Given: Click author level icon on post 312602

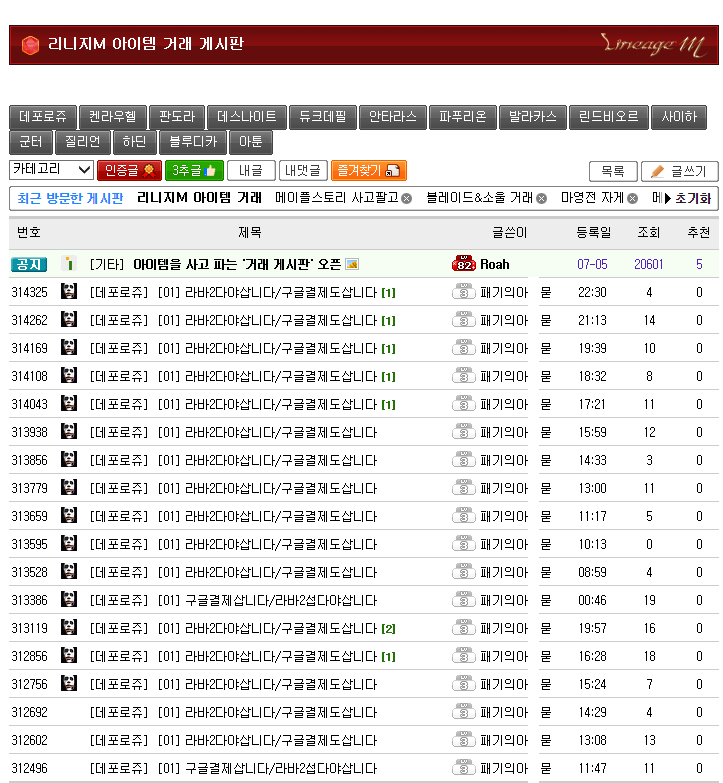Looking at the screenshot, I should pos(464,739).
